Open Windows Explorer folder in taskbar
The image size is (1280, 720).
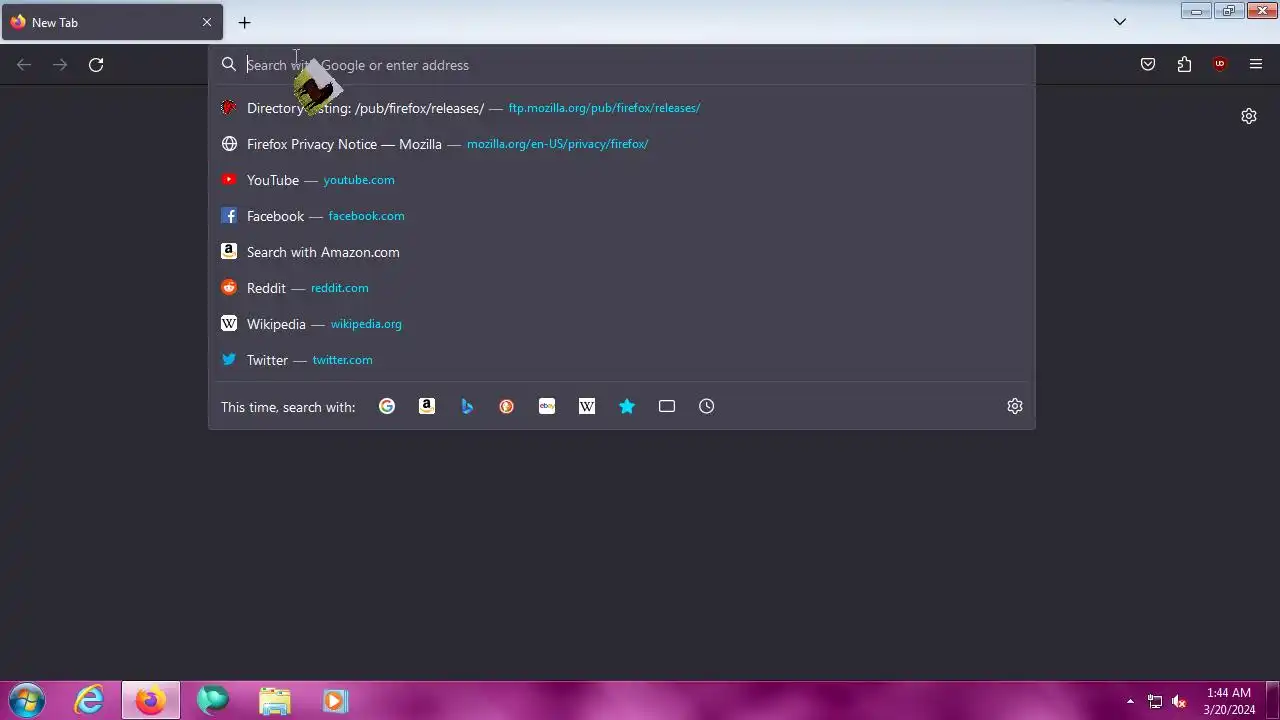pyautogui.click(x=274, y=701)
